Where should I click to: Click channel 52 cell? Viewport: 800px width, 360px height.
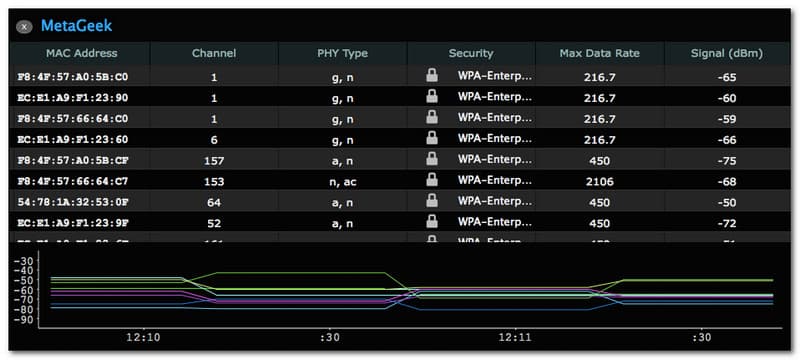[x=214, y=224]
